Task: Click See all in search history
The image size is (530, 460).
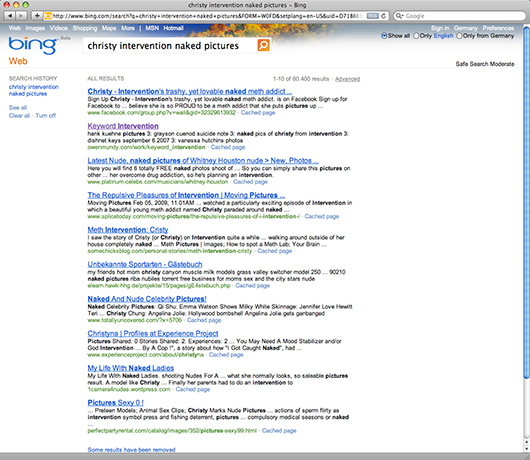Action: point(18,107)
